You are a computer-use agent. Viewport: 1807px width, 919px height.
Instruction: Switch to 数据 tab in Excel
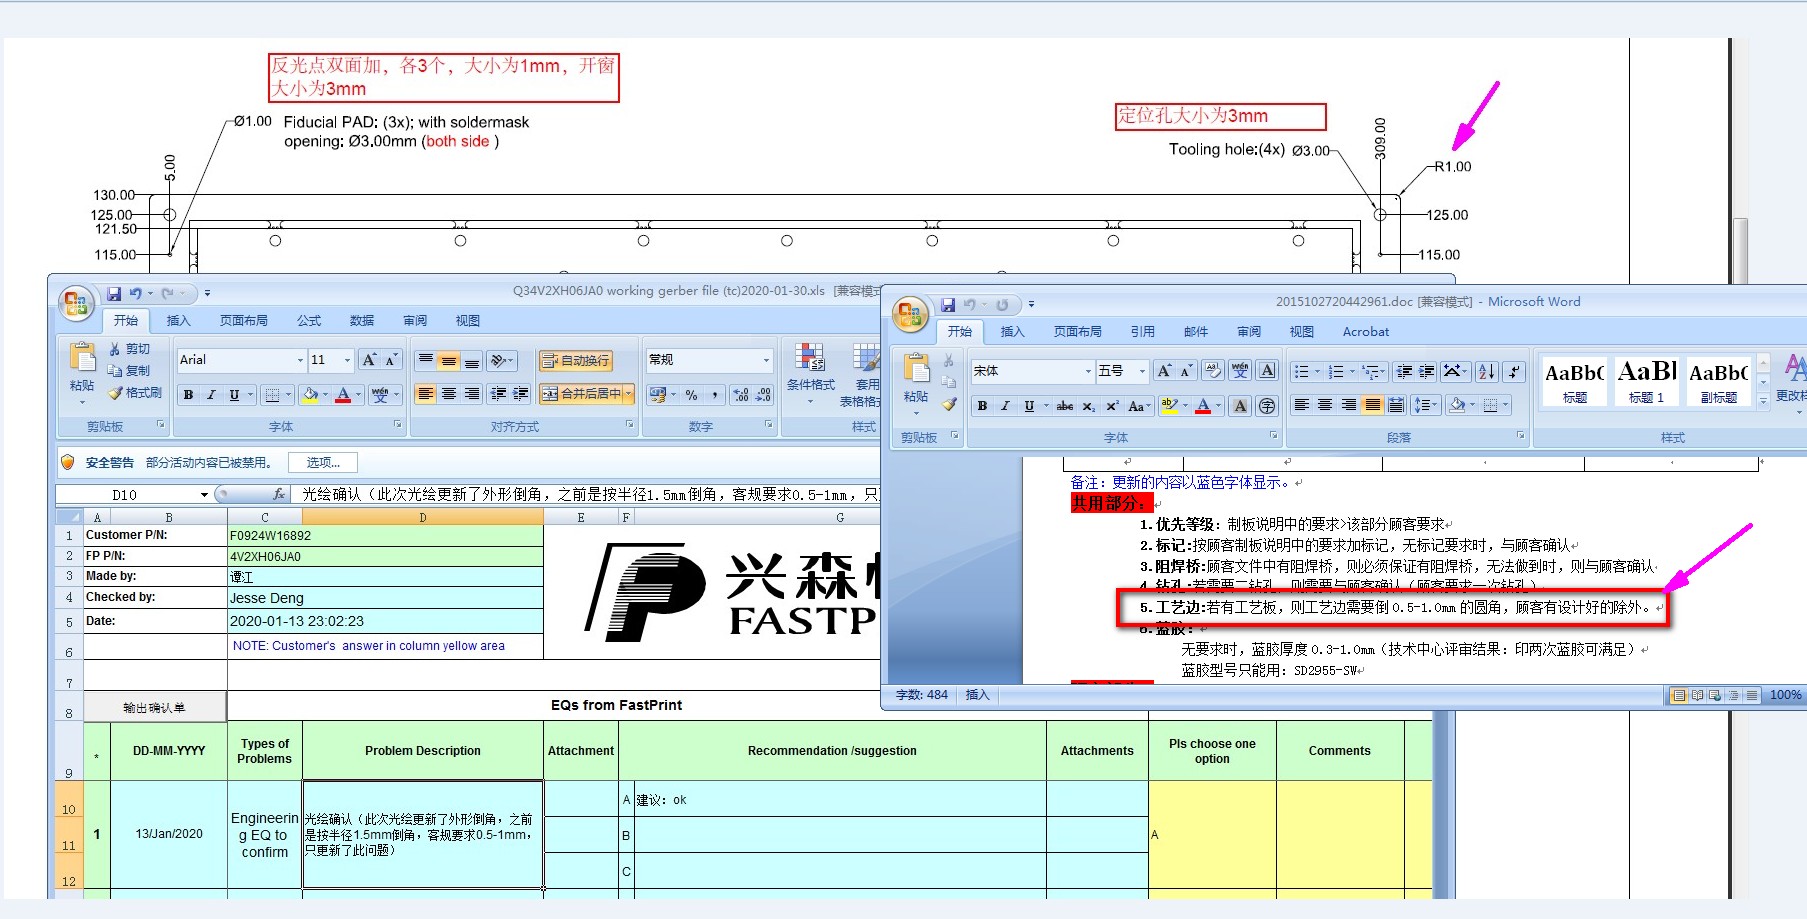pos(362,321)
